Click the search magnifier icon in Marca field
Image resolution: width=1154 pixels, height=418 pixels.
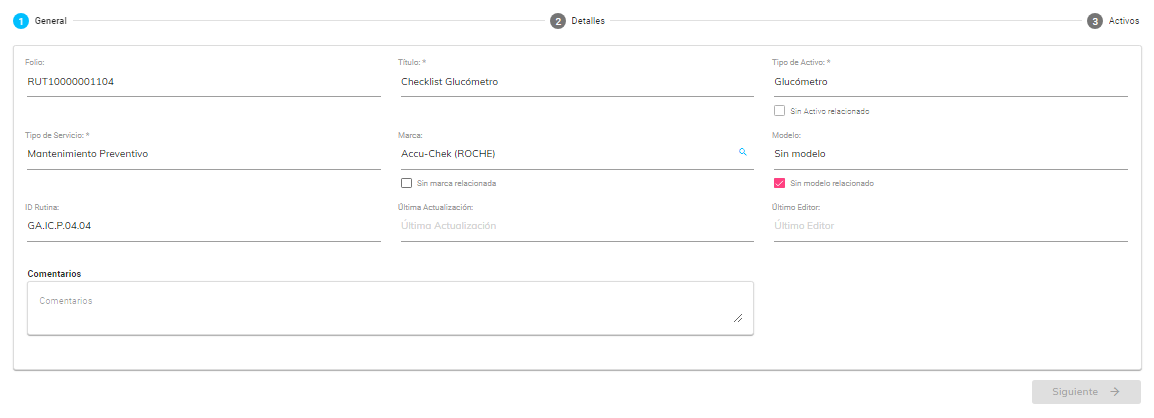[x=743, y=152]
